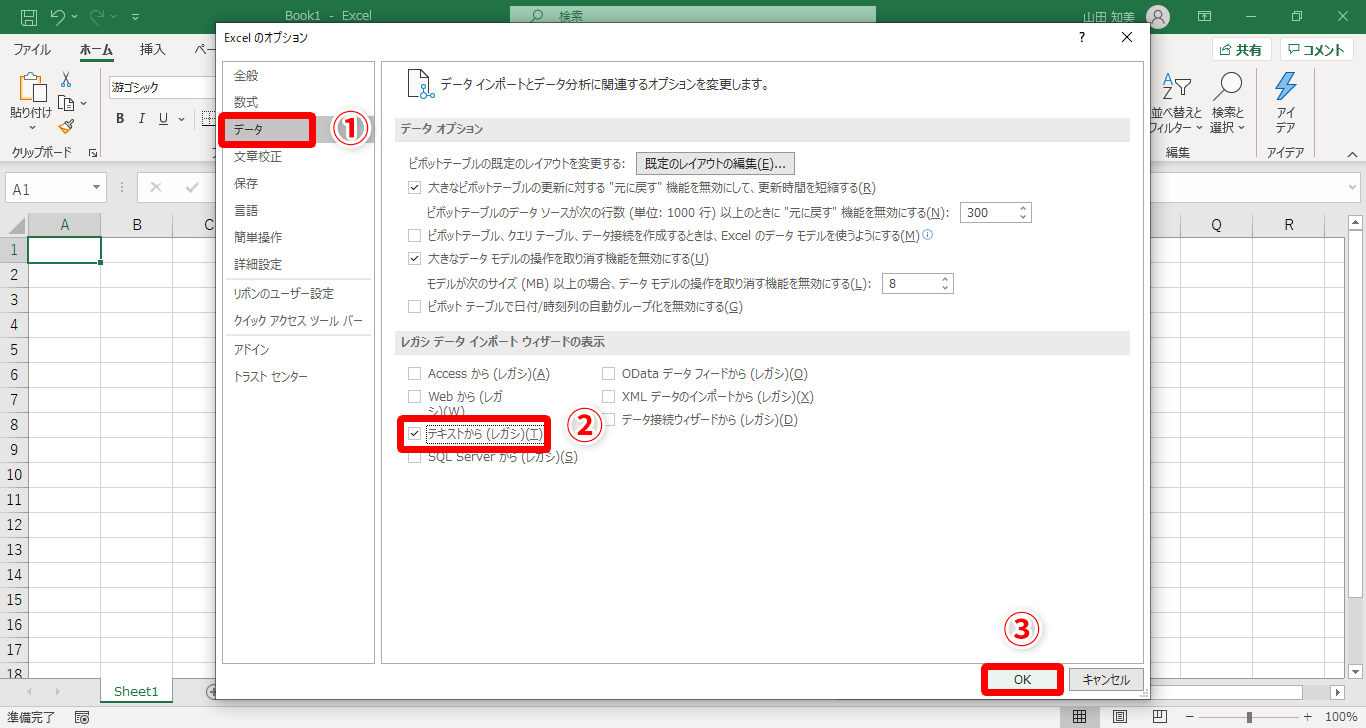Viewport: 1366px width, 728px height.
Task: Toggle the 大きなピボットテーブルの更新 undo-disable checkbox
Action: point(415,187)
